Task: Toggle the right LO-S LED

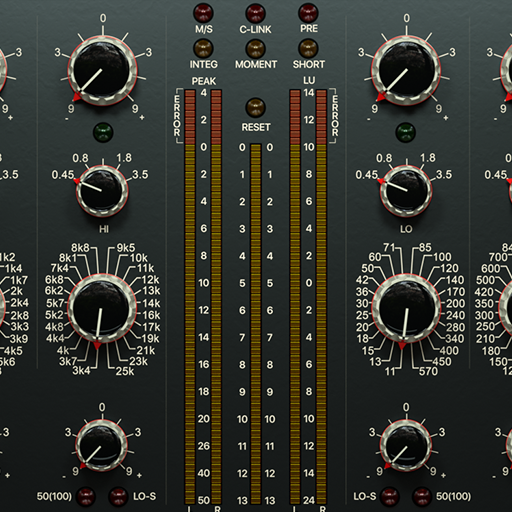Action: [389, 496]
